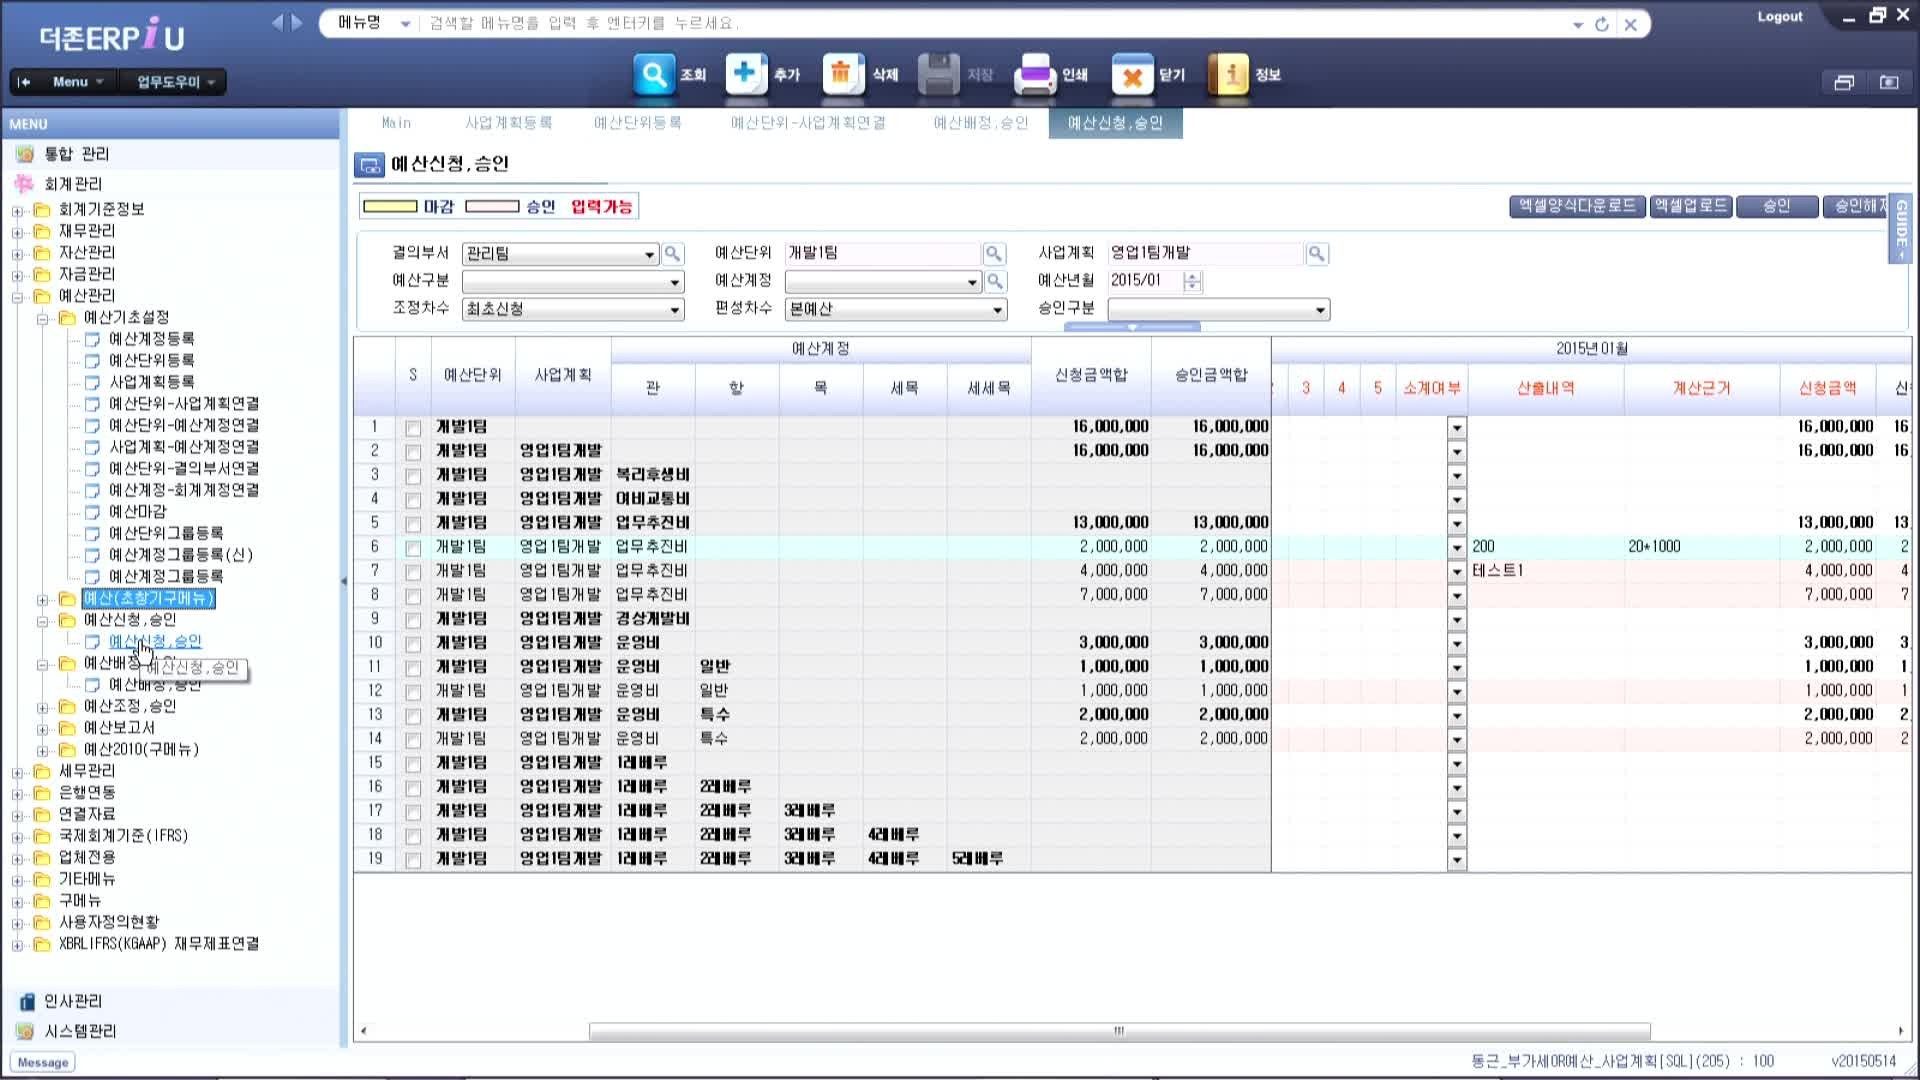Image resolution: width=1920 pixels, height=1080 pixels.
Task: Click the 통합 관리 module icon
Action: pyautogui.click(x=25, y=154)
